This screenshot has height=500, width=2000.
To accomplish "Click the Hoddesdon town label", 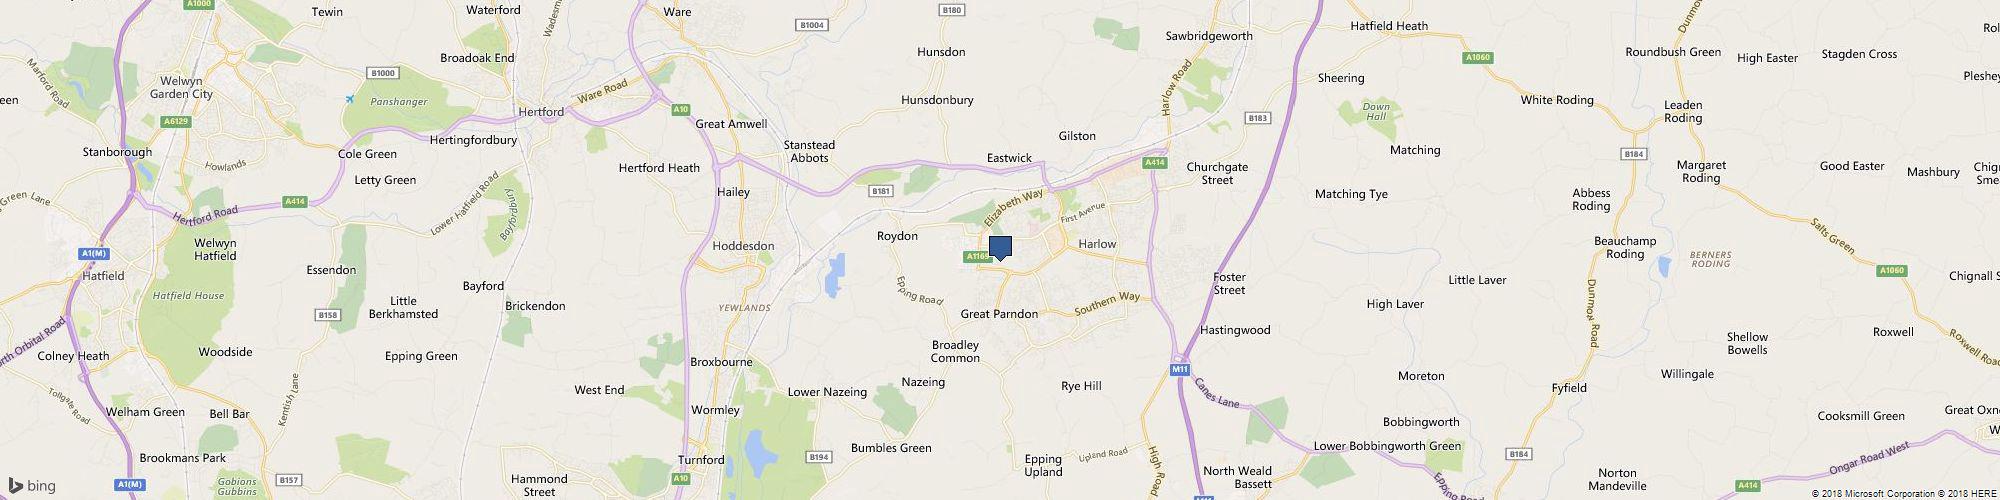I will pos(743,246).
